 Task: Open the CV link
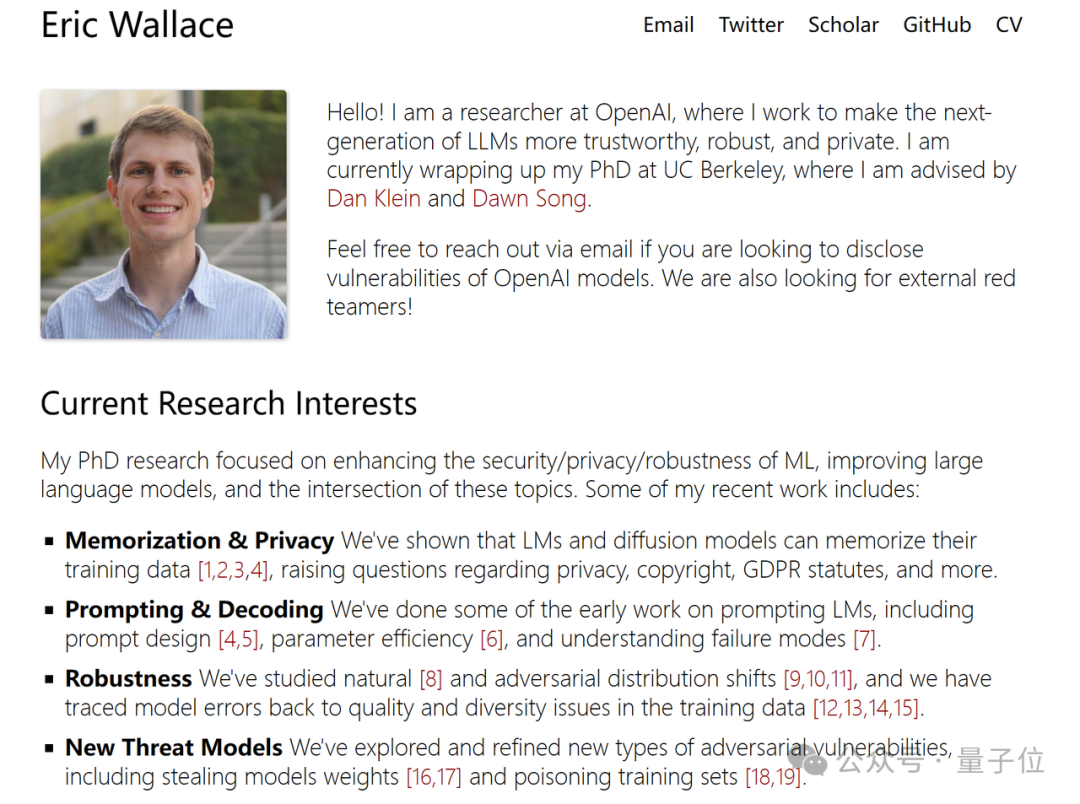click(x=1008, y=25)
